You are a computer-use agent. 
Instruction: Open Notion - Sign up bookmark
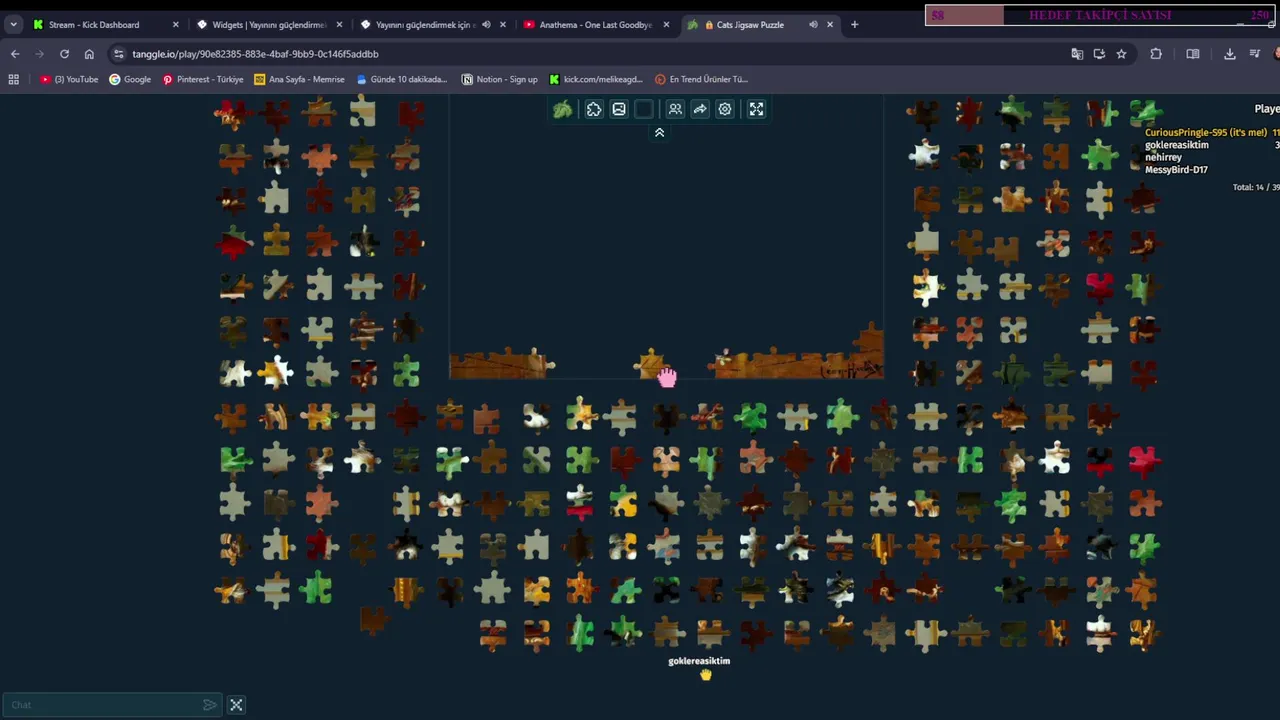(x=499, y=79)
